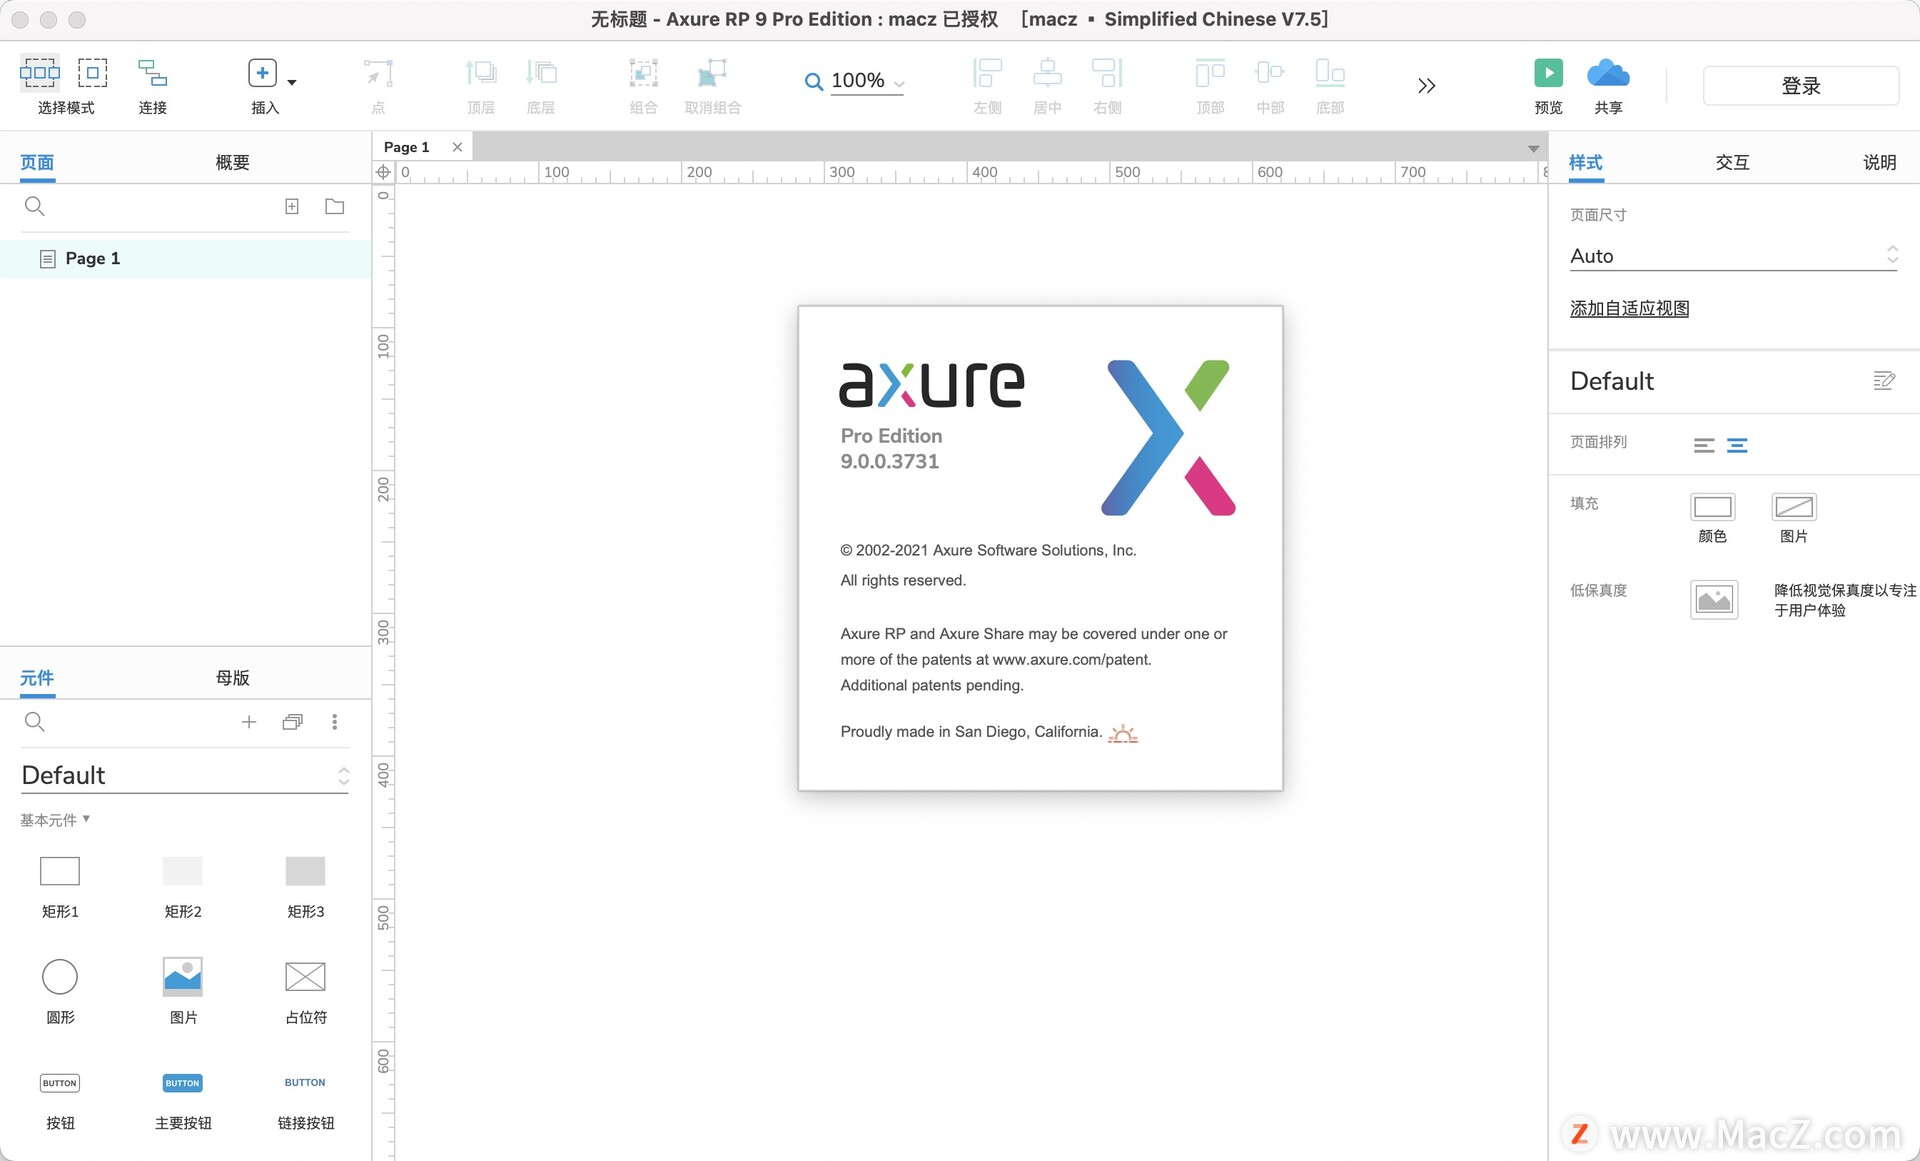Click the 组合 group icon
The image size is (1920, 1161).
point(643,73)
